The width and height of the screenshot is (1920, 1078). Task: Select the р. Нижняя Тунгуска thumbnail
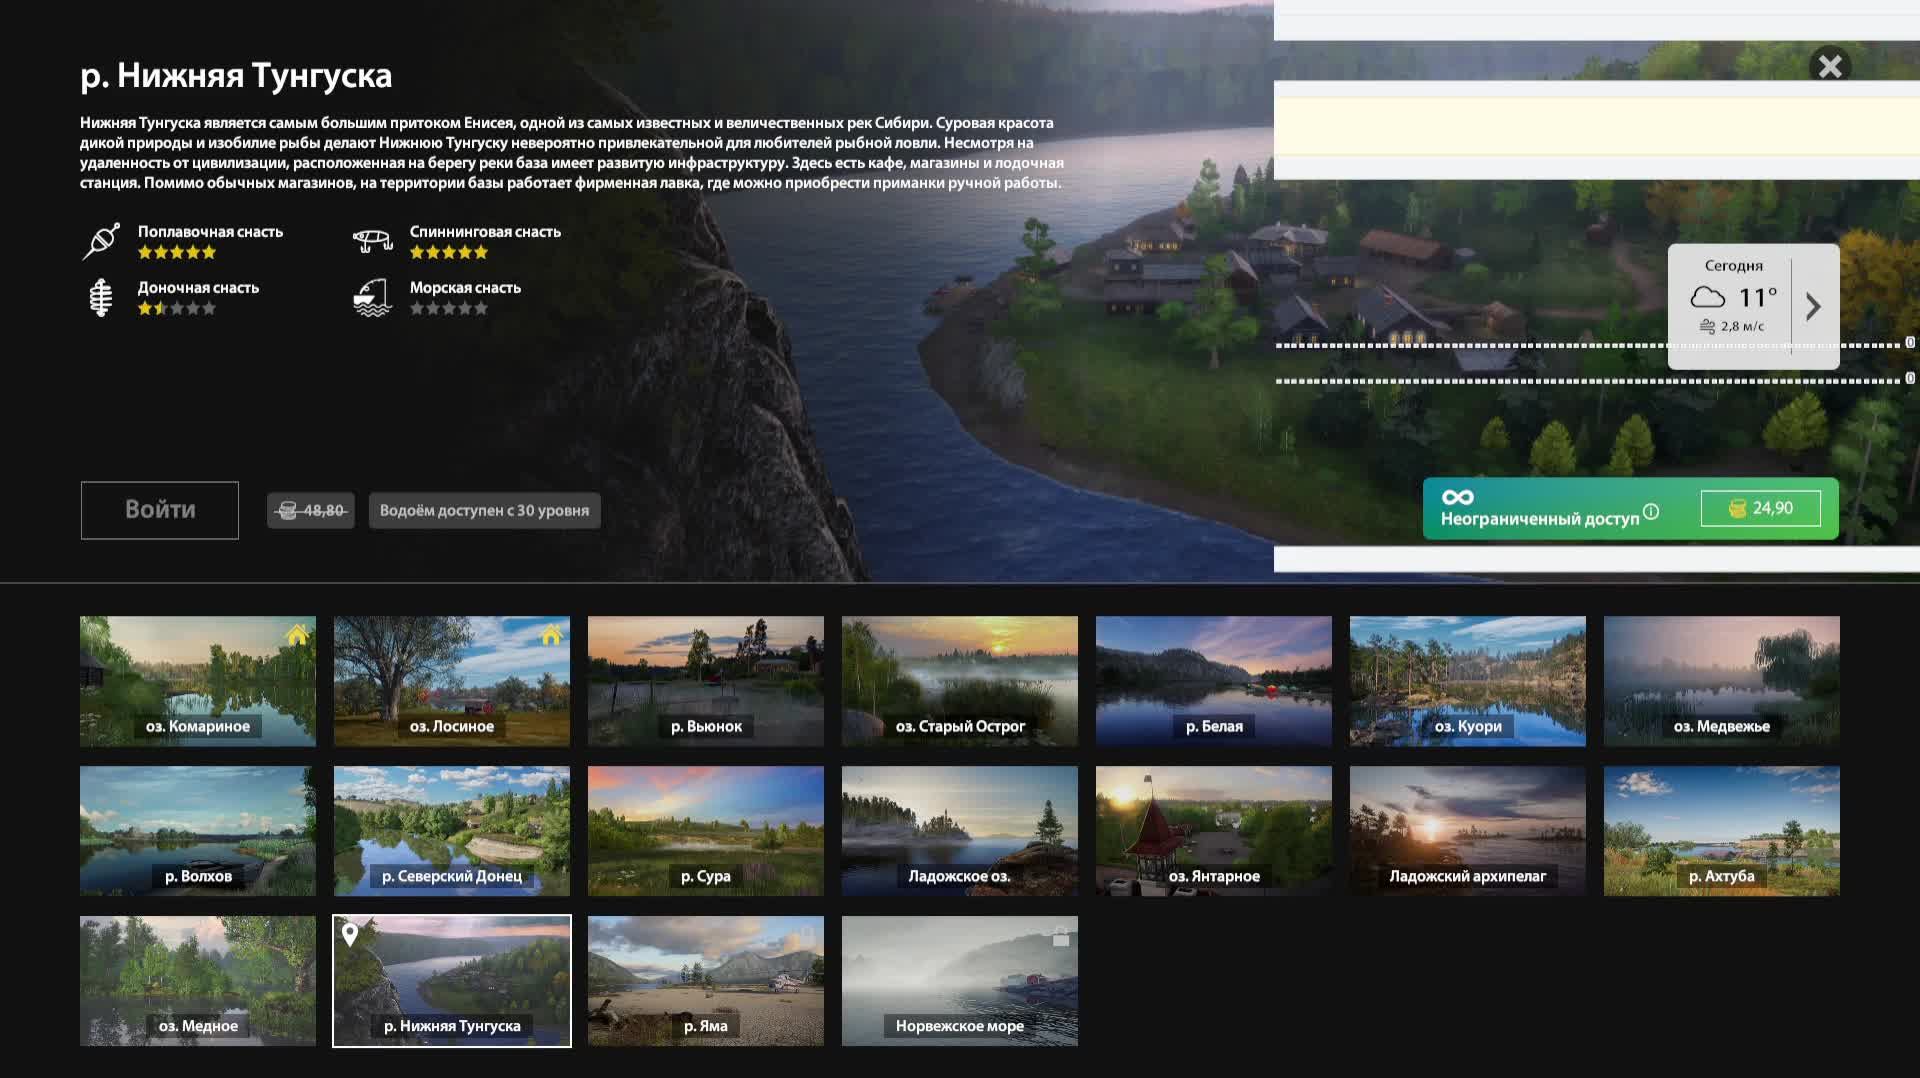452,981
